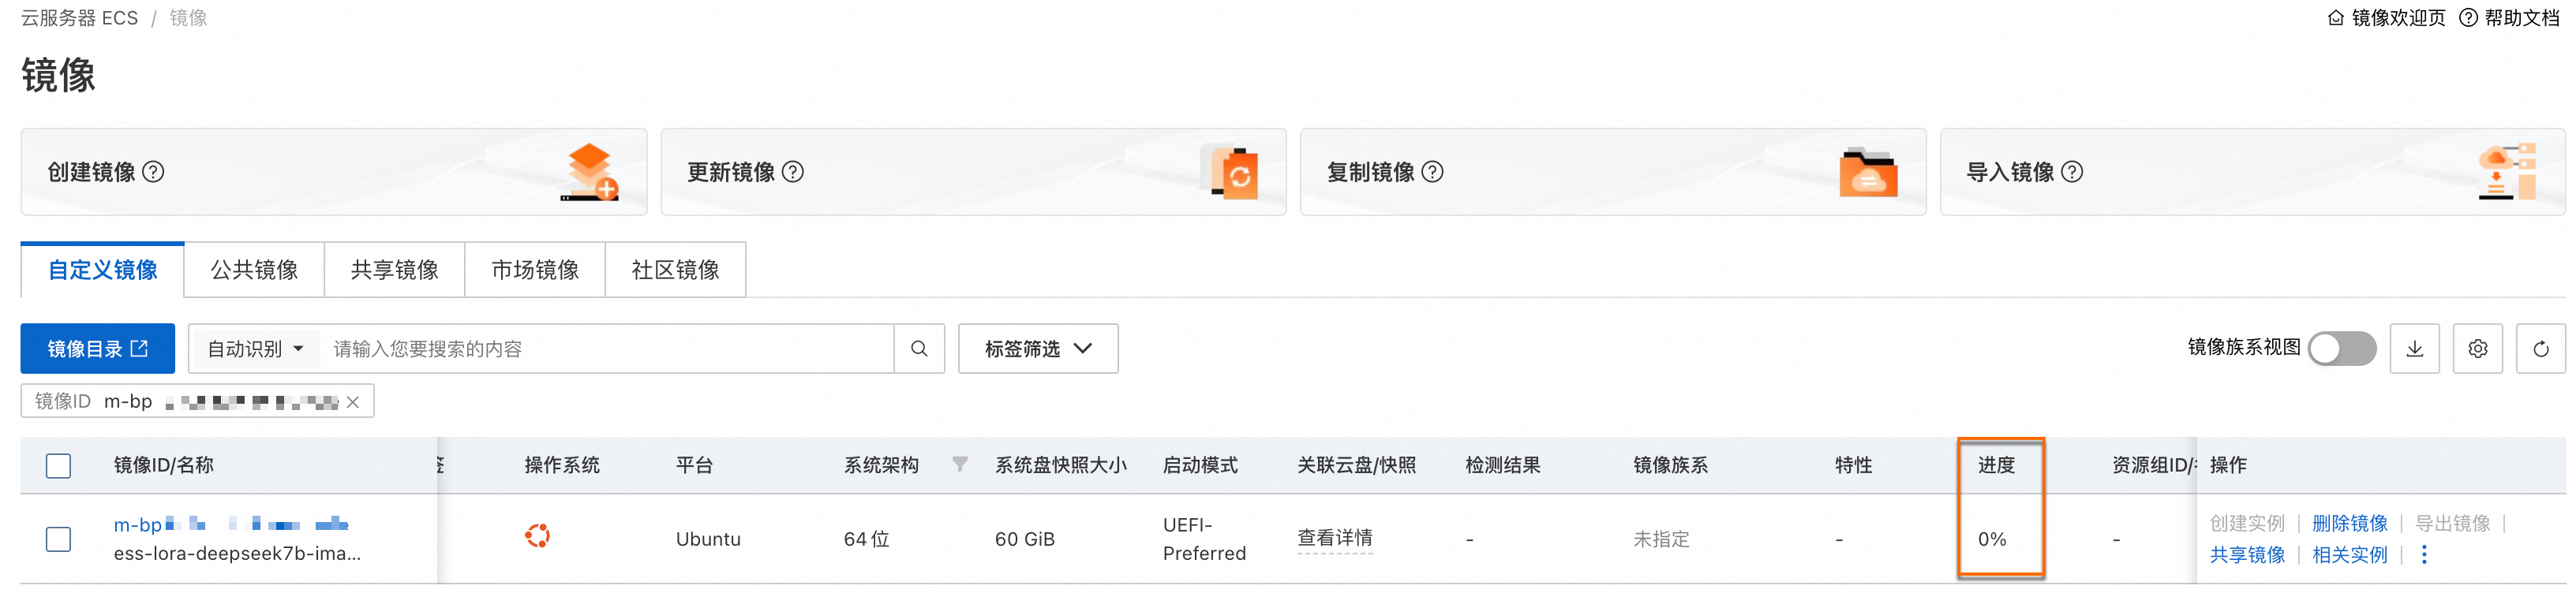This screenshot has height=593, width=2576.
Task: Toggle the 镜像族系视图 switch
Action: tap(2341, 349)
